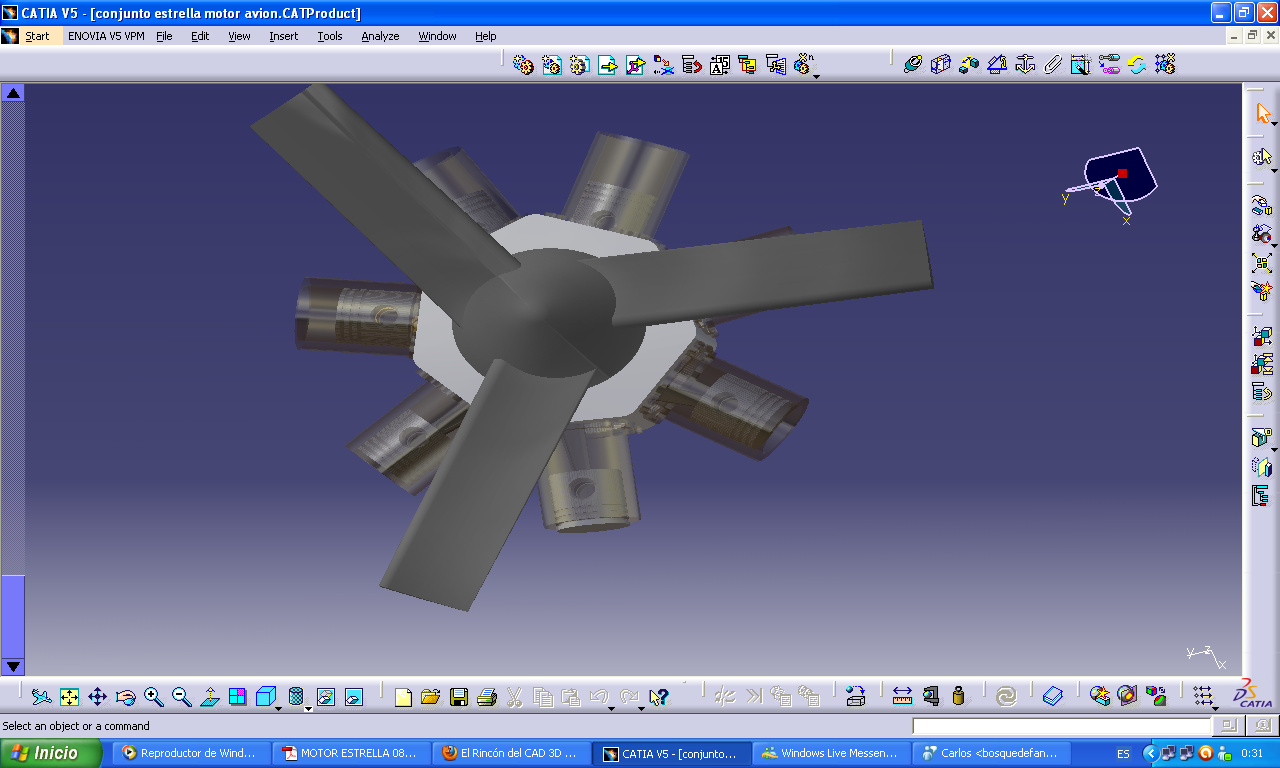
Task: Open the Select arrow tool flyout
Action: [x=1274, y=123]
